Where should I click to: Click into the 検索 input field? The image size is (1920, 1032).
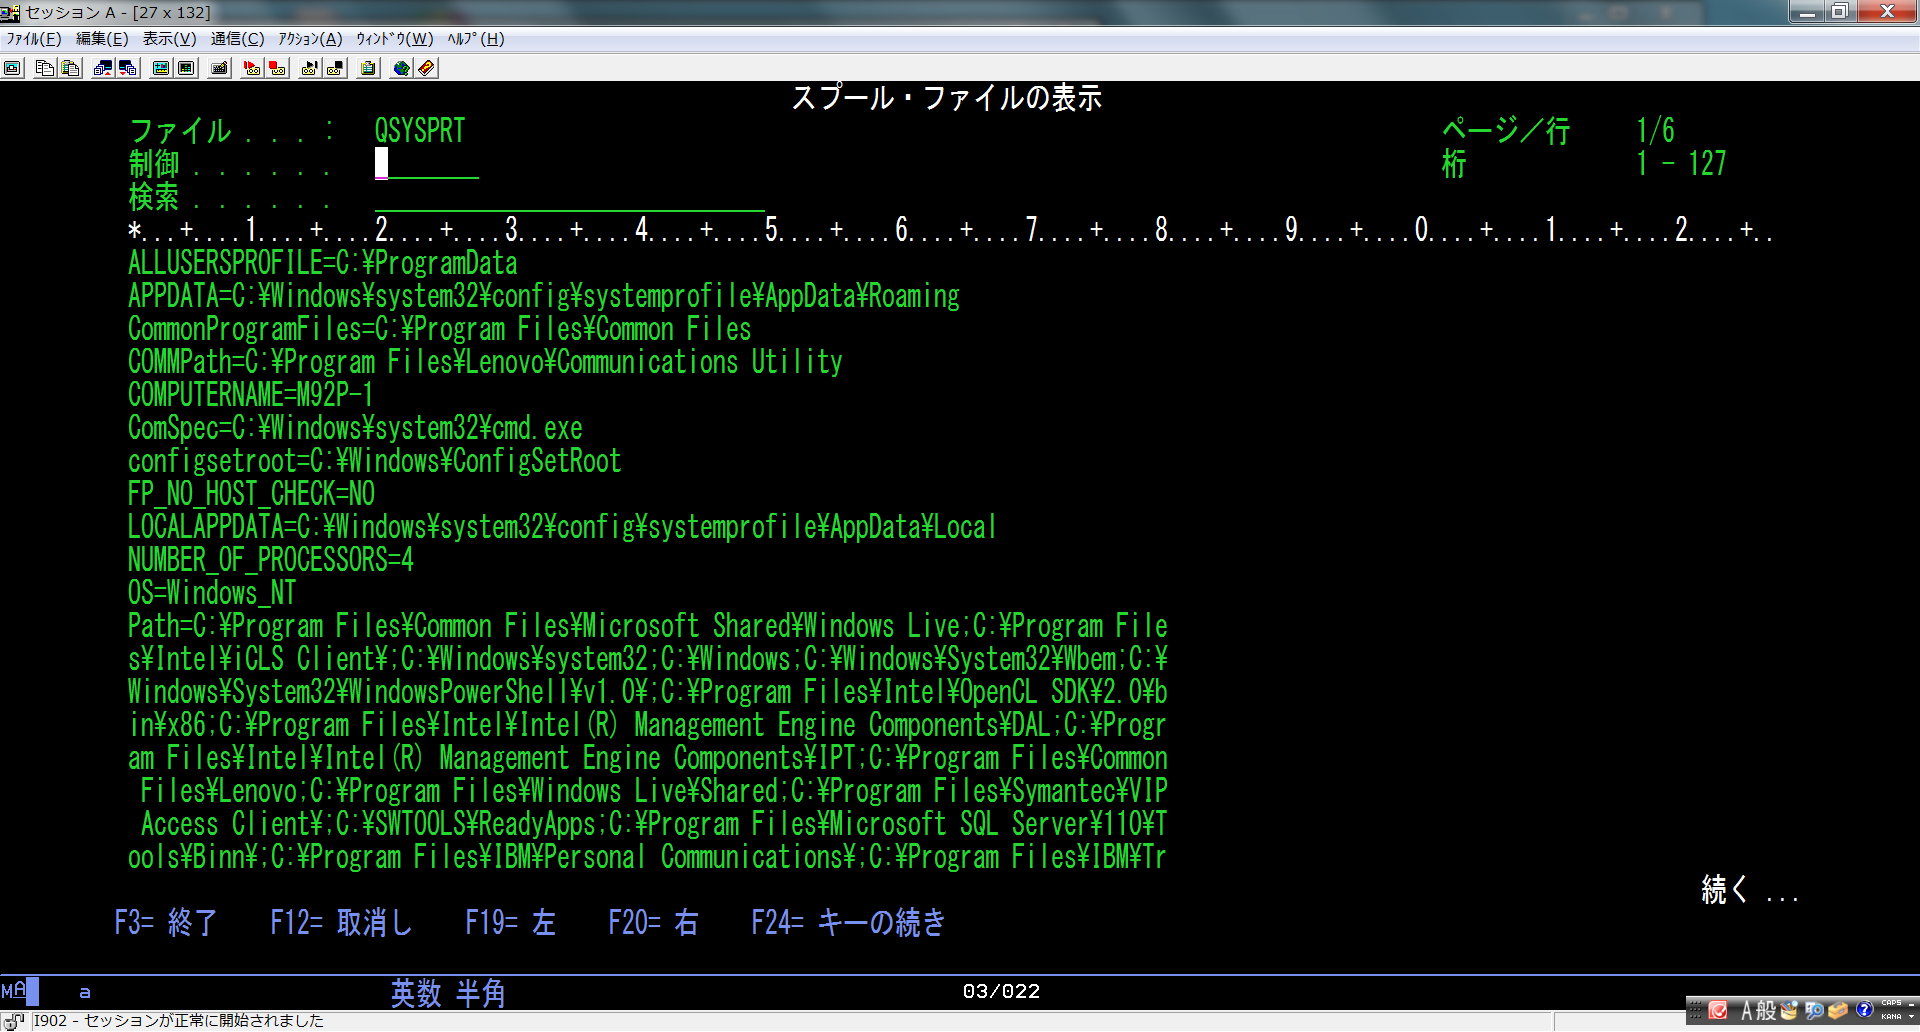568,198
